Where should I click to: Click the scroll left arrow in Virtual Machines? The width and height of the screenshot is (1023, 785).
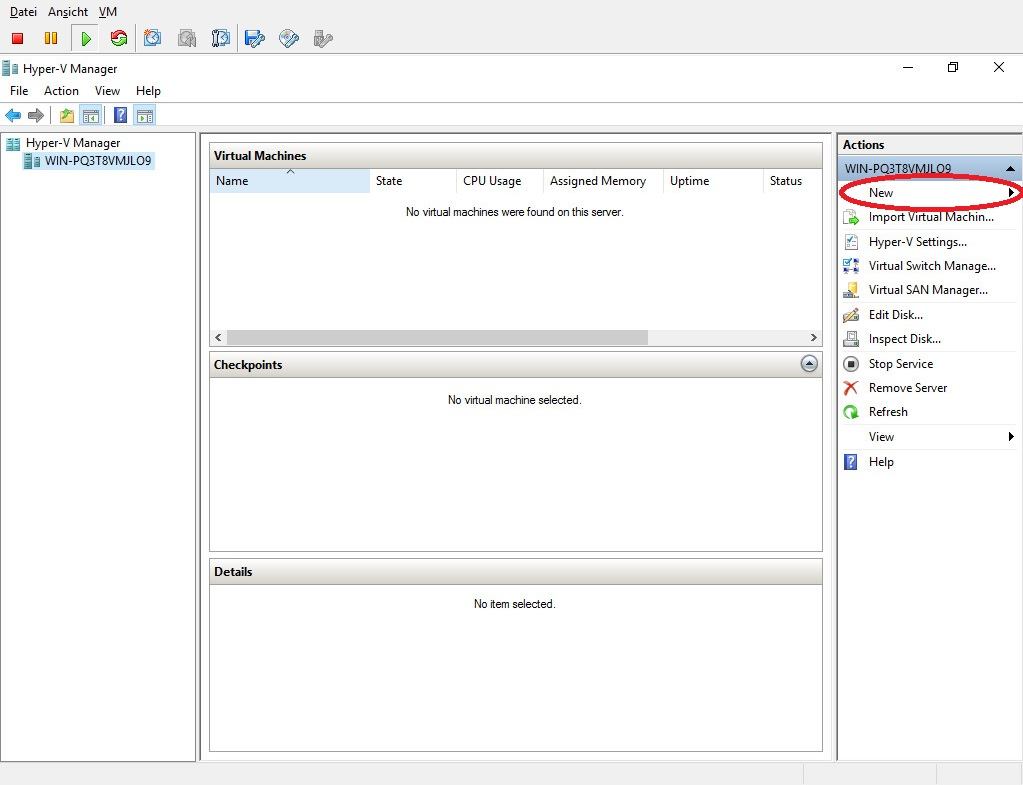pyautogui.click(x=219, y=337)
